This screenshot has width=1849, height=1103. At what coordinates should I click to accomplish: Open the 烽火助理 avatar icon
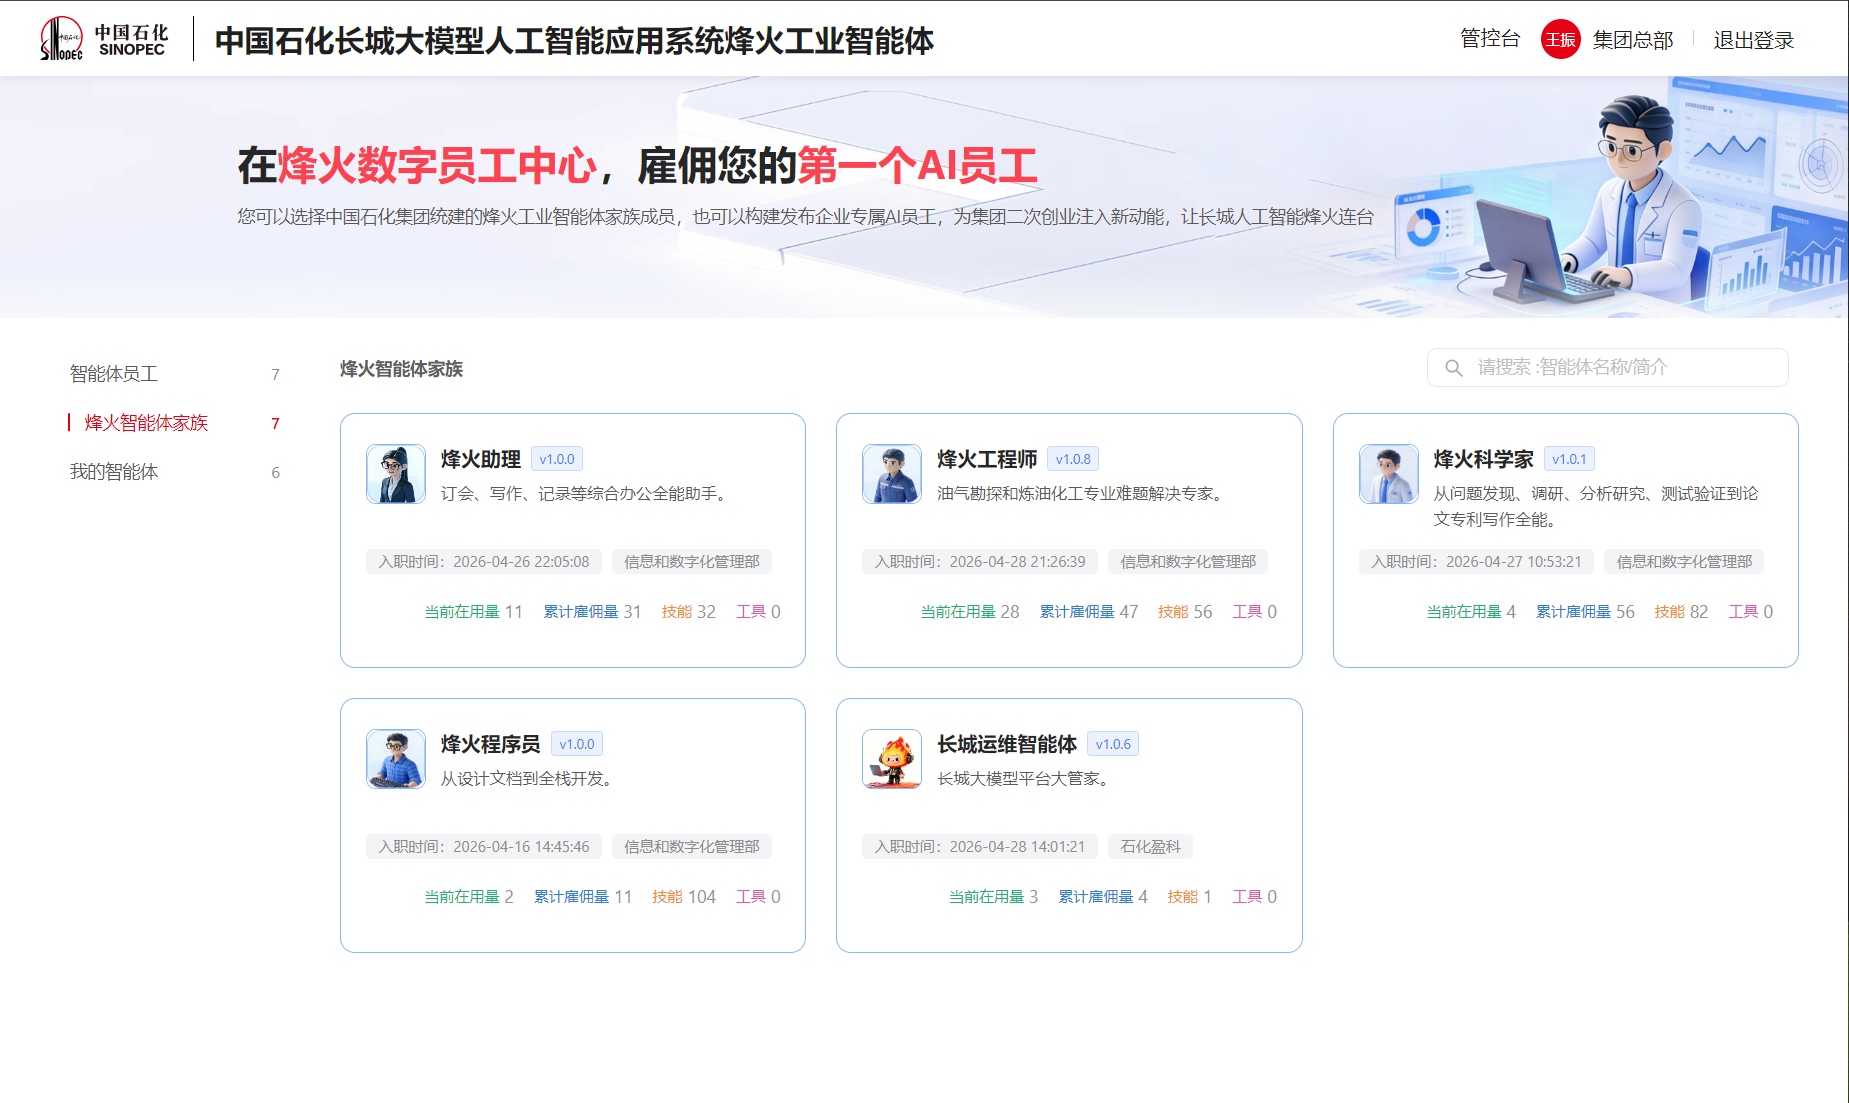tap(395, 474)
